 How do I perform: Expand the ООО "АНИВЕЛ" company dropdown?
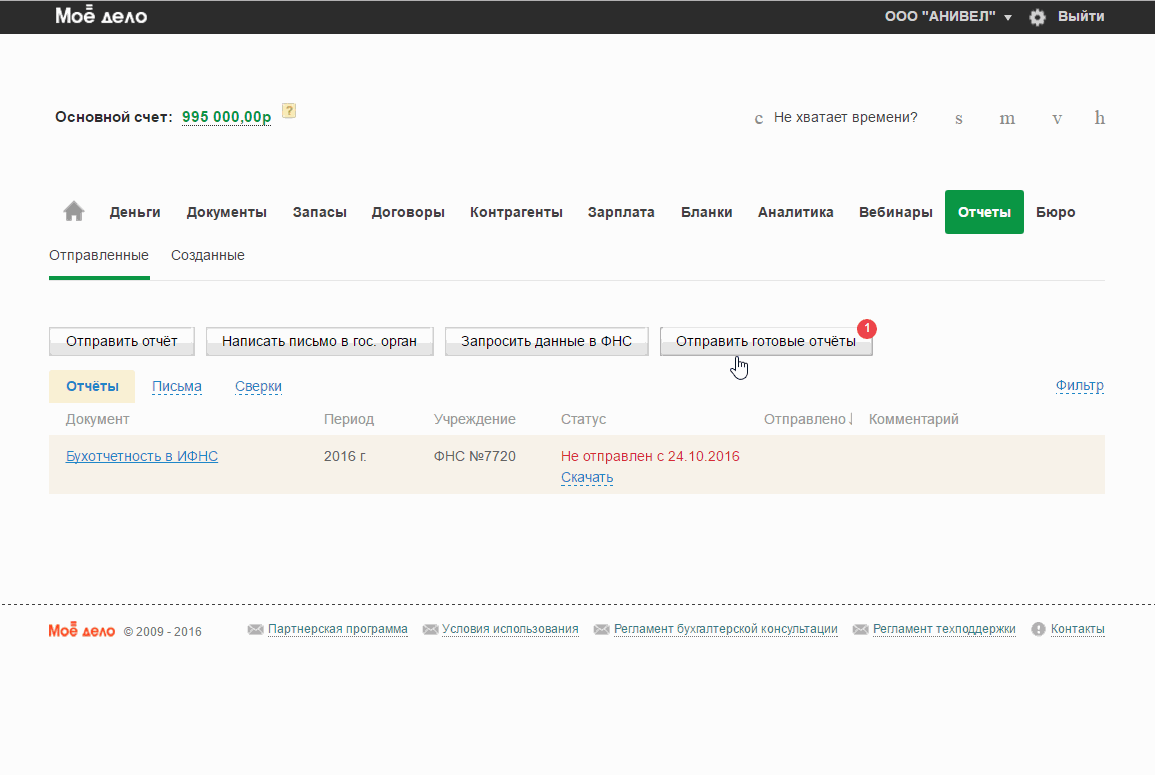point(948,17)
